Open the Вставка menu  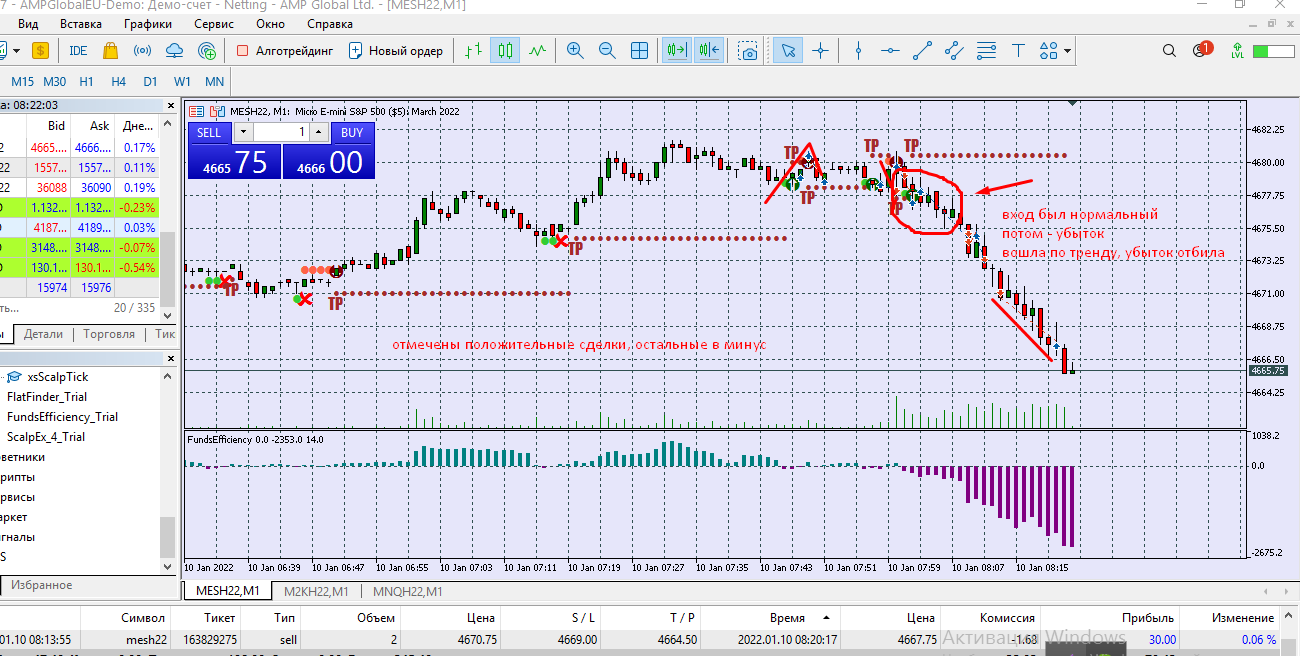[80, 23]
